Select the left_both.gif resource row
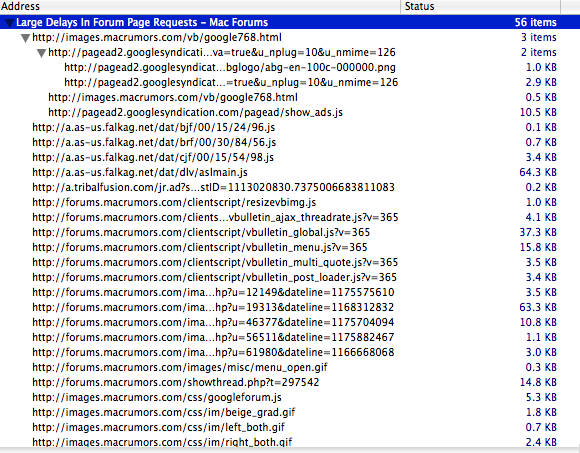Image resolution: width=580 pixels, height=453 pixels. click(290, 427)
